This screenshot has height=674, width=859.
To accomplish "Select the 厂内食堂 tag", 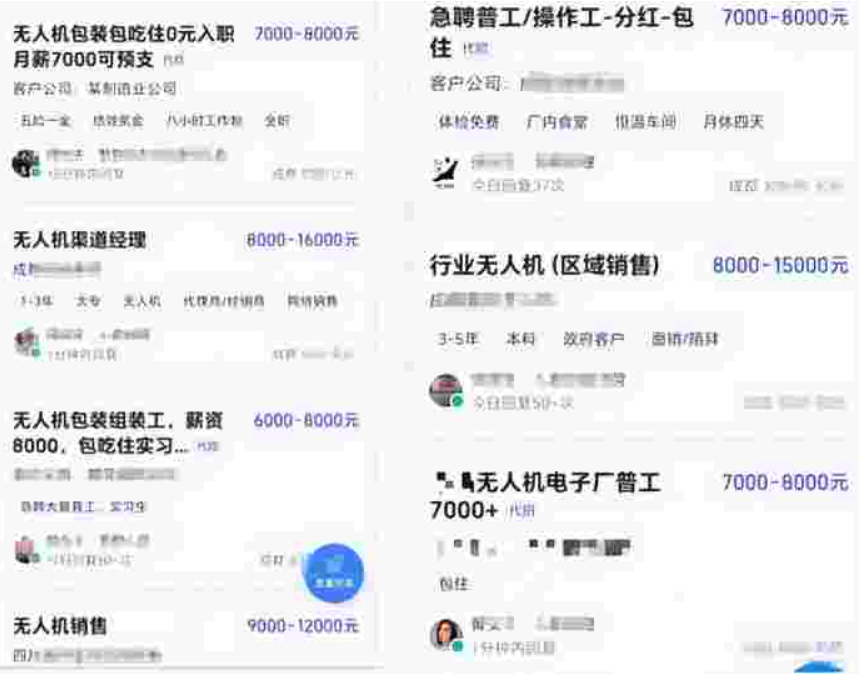I will 557,122.
